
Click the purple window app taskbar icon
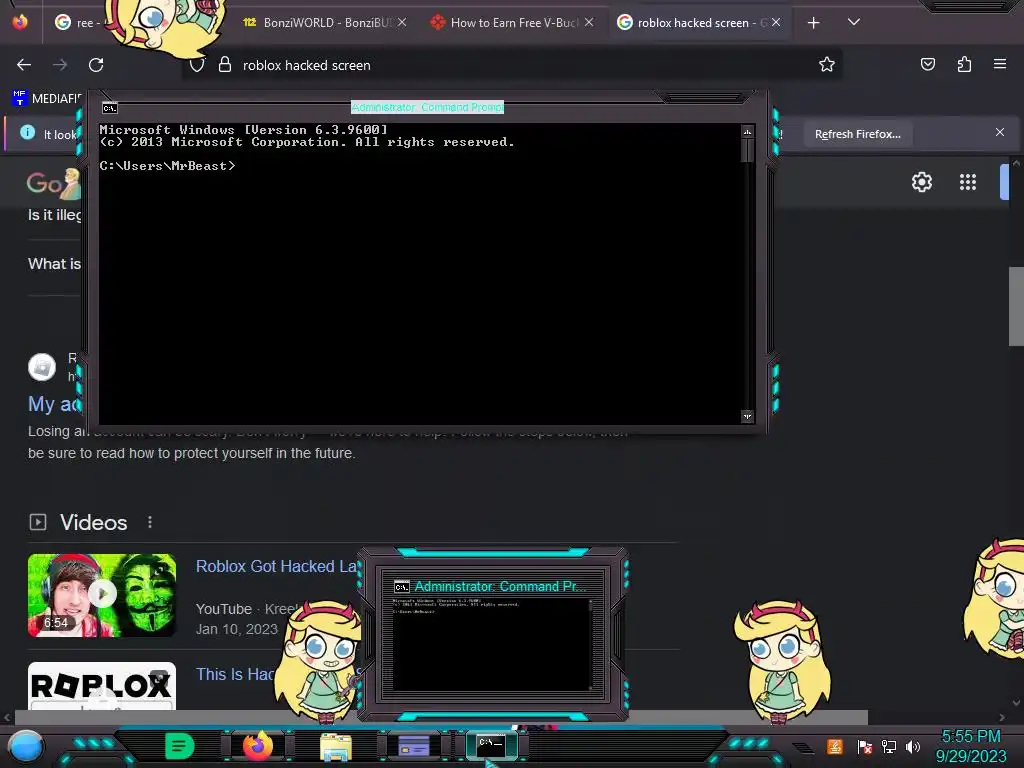(x=413, y=746)
